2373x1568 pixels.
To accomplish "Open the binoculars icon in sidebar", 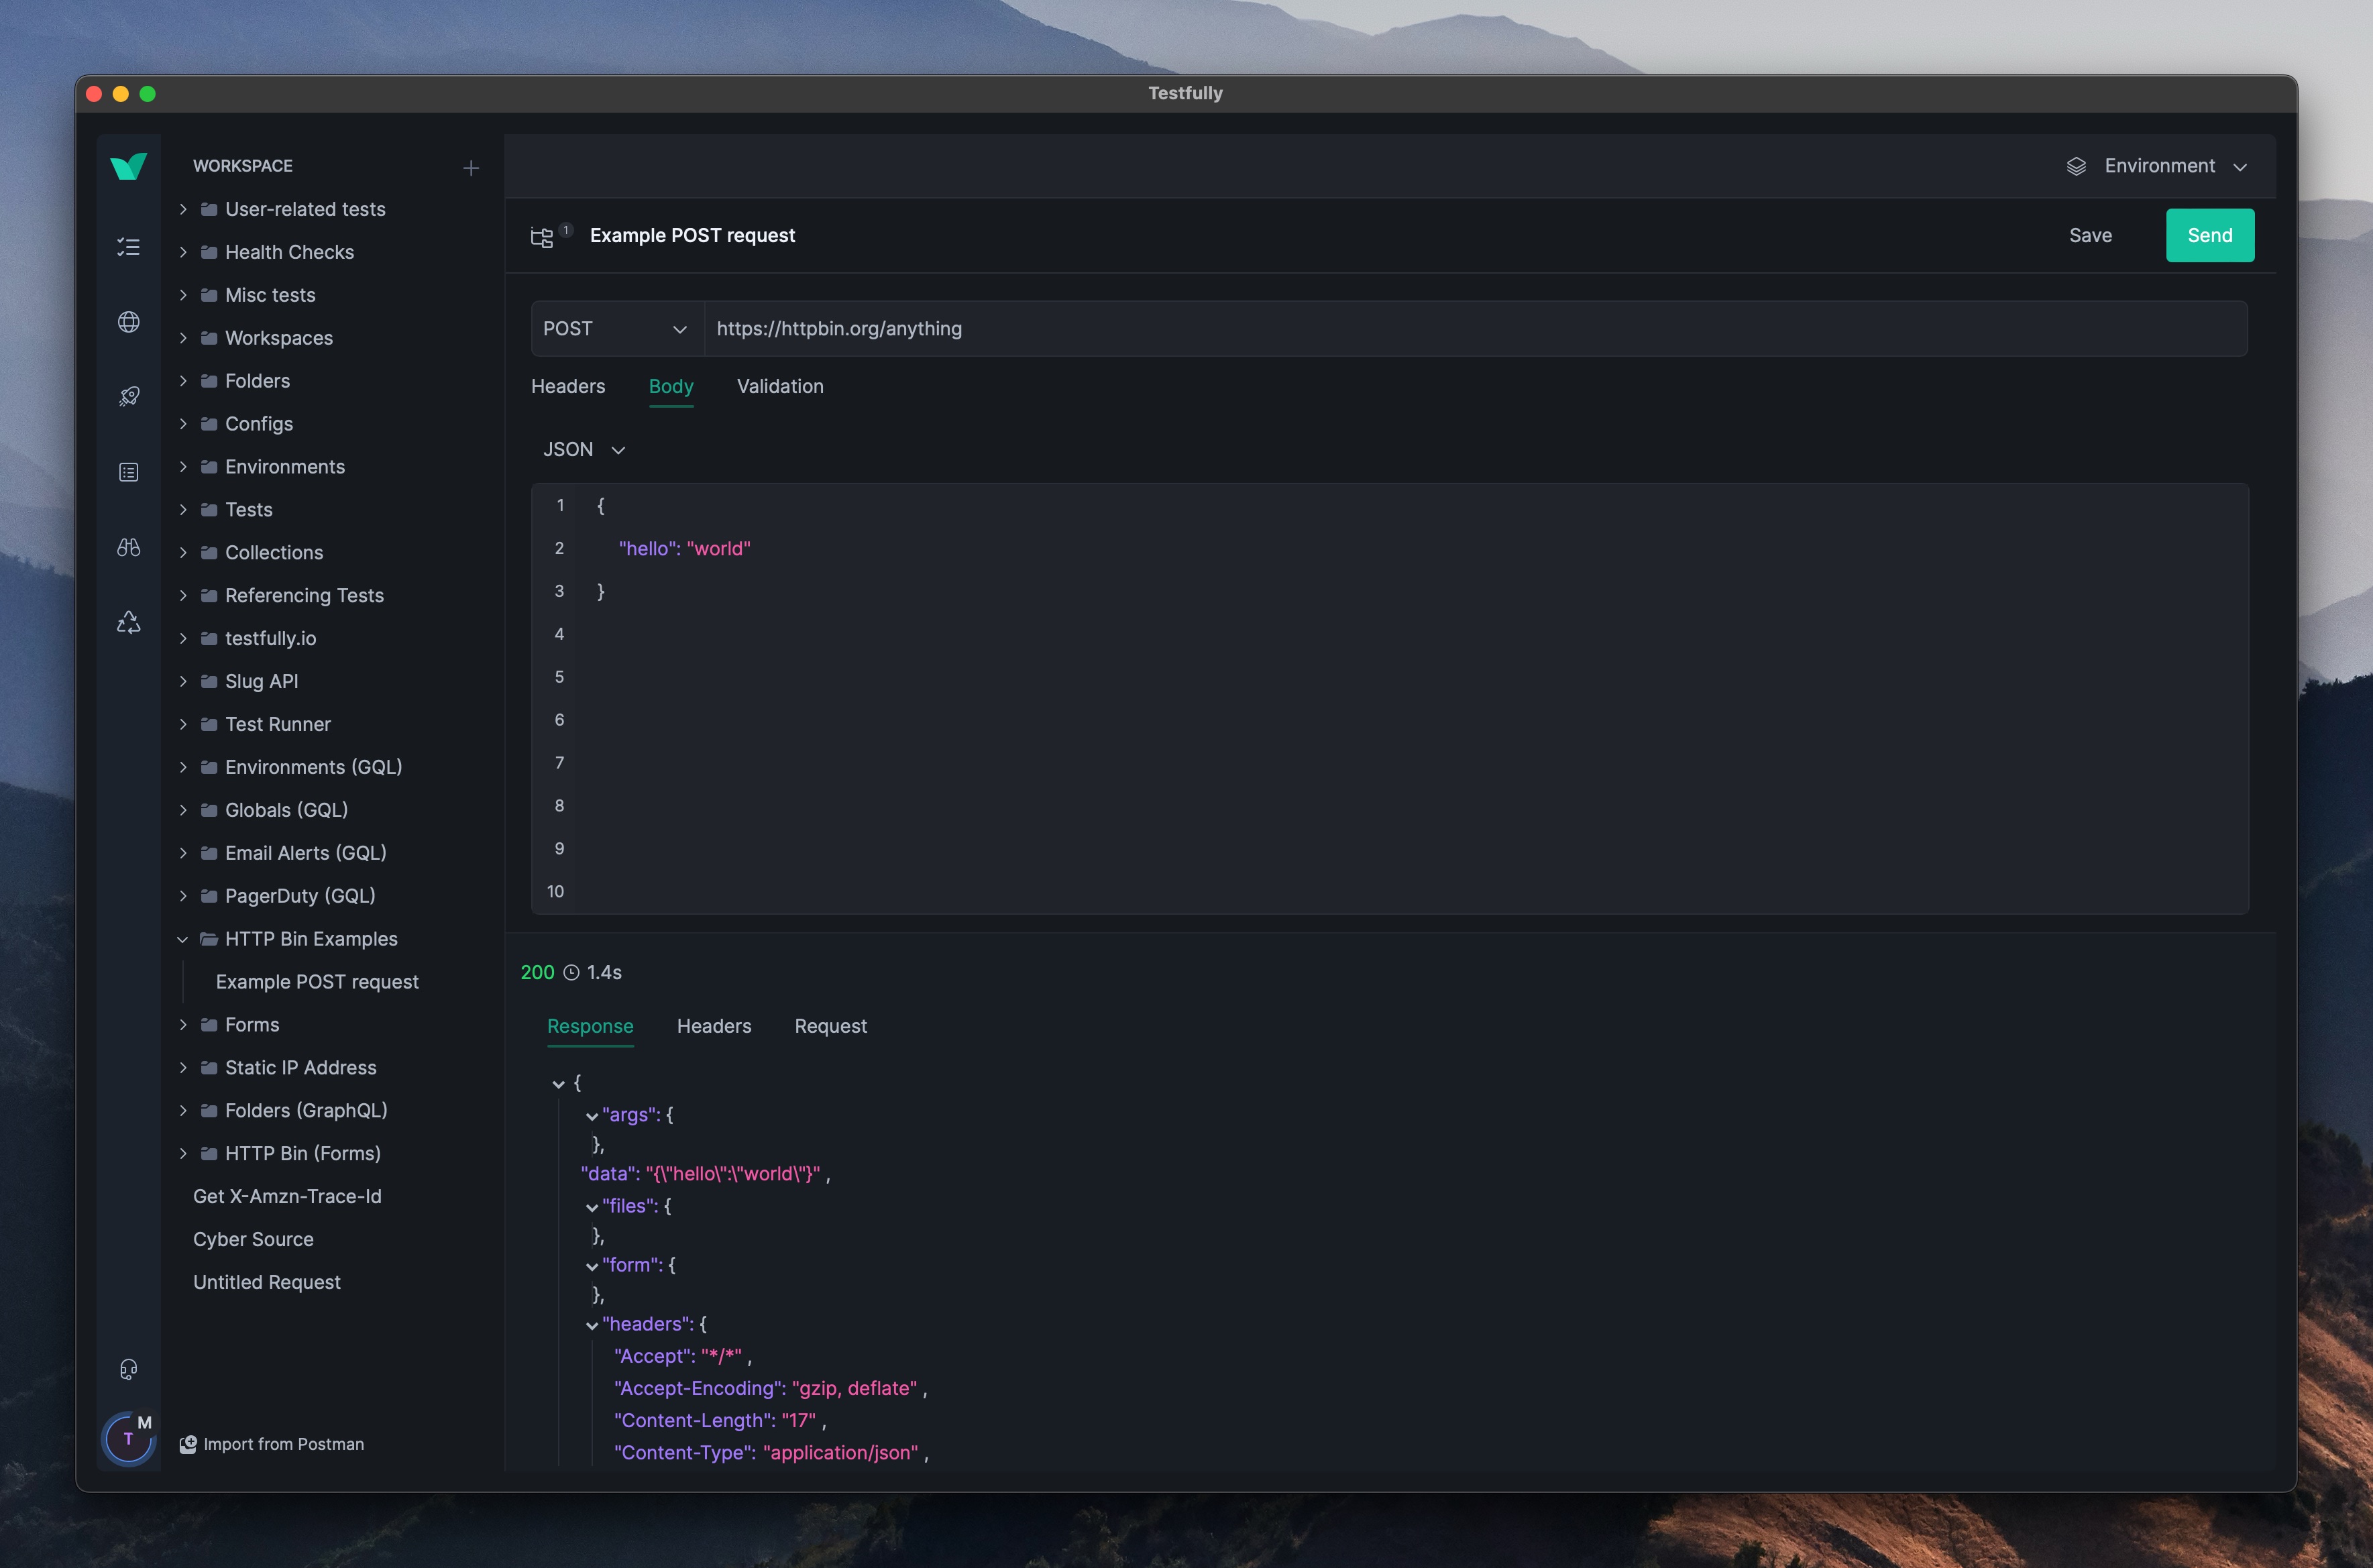I will [128, 547].
